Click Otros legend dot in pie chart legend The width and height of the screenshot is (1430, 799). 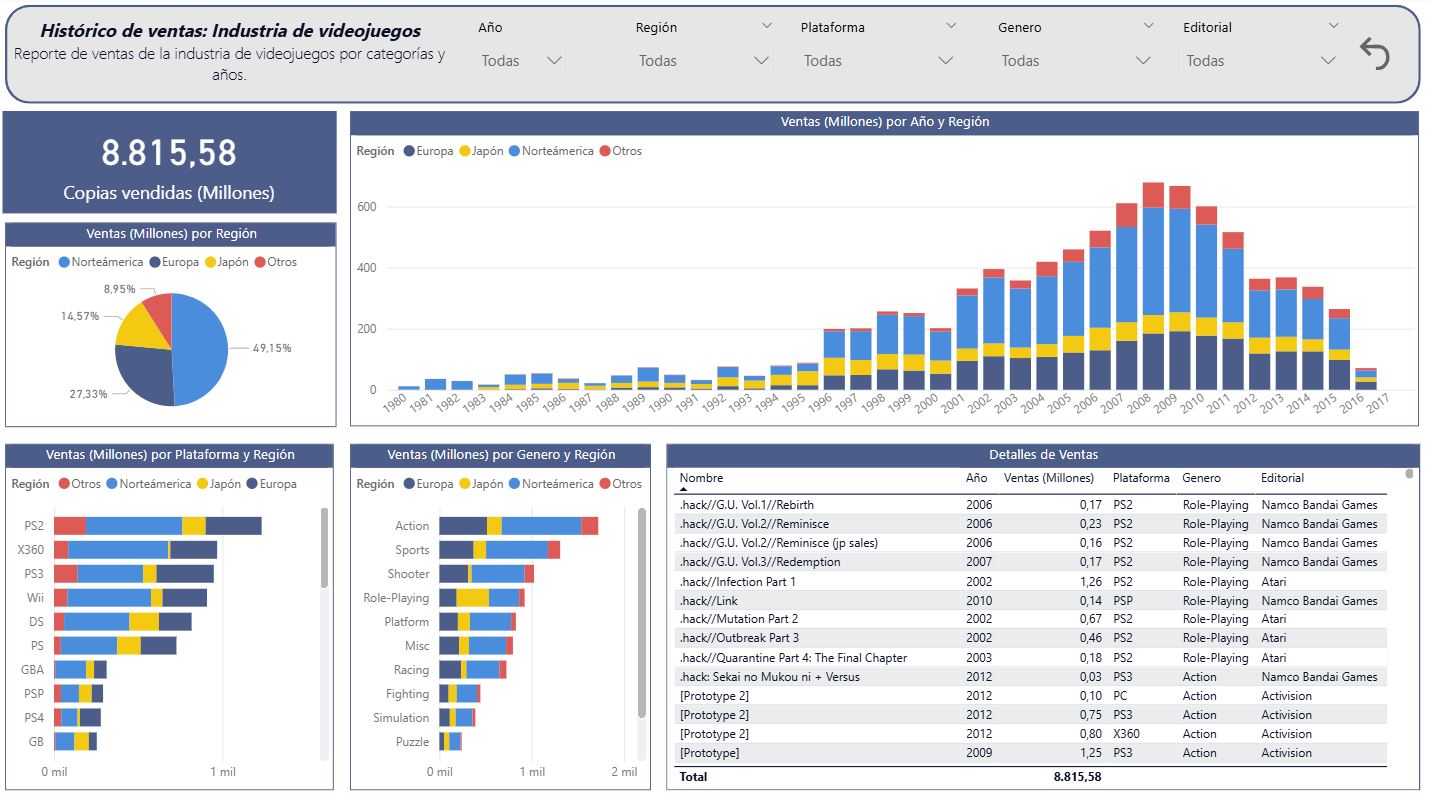(260, 262)
